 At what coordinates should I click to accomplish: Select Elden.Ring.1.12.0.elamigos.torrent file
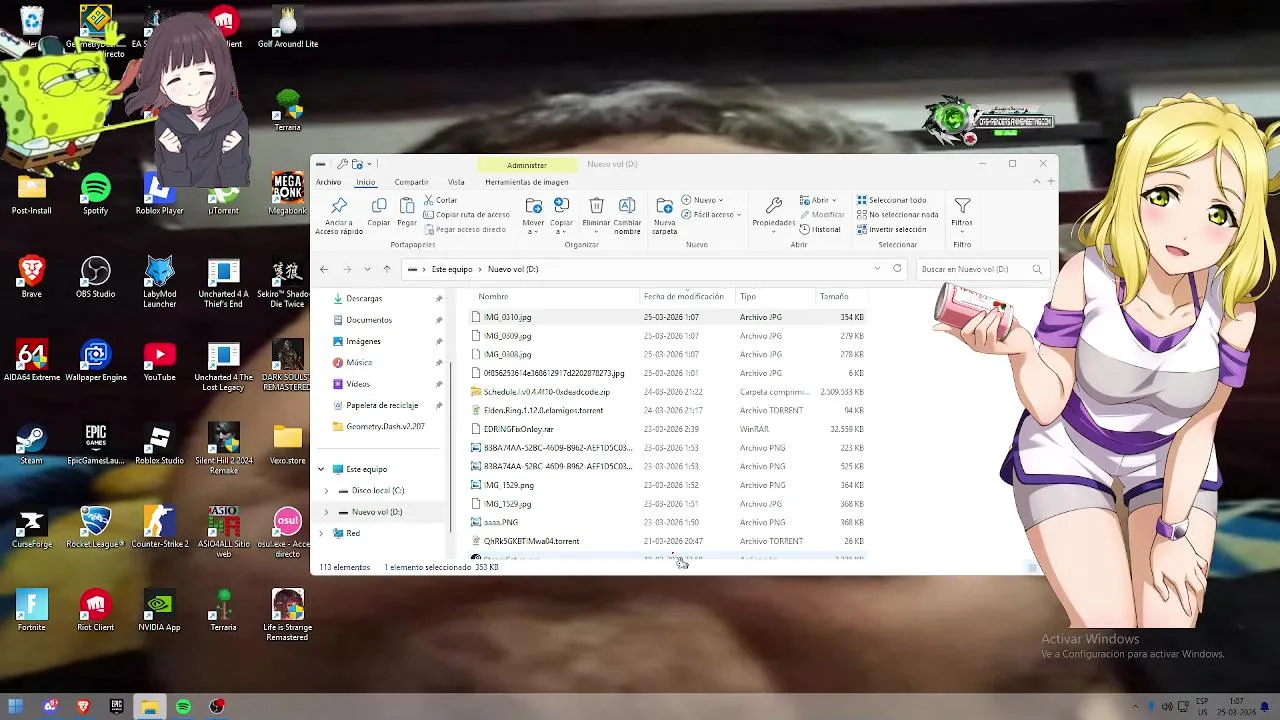coord(543,411)
